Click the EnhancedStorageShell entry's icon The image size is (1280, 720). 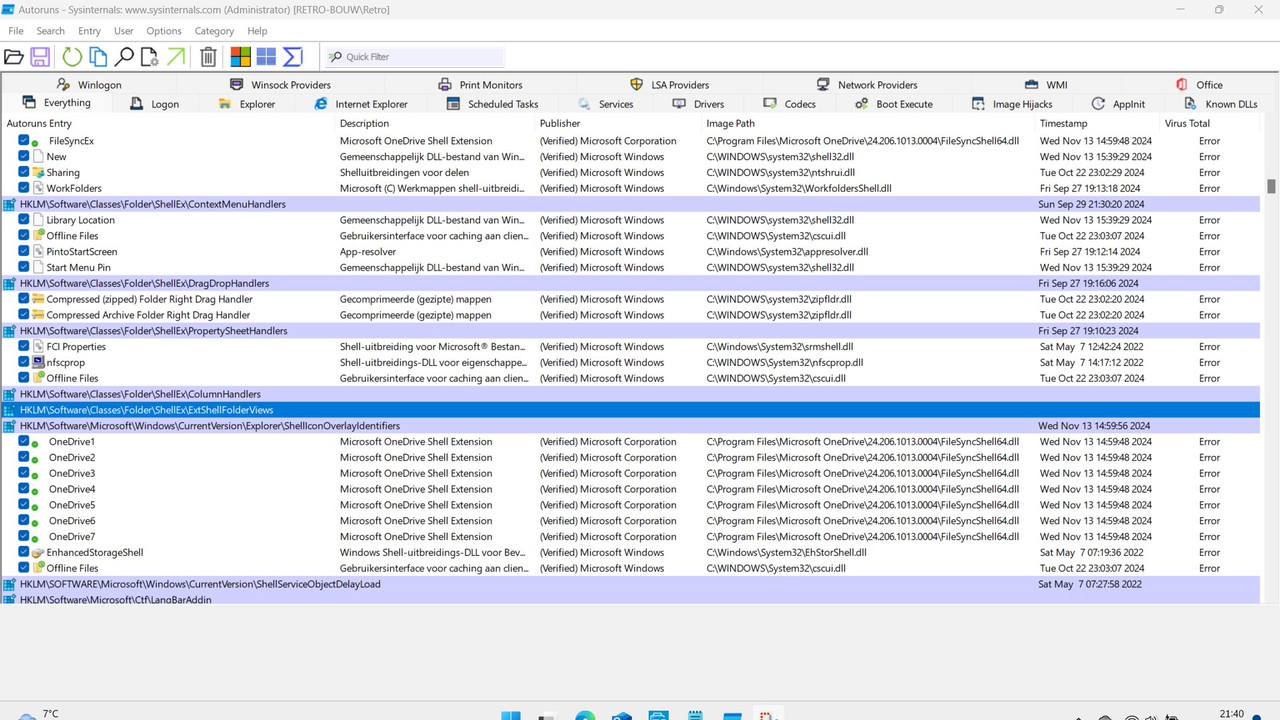click(x=38, y=552)
